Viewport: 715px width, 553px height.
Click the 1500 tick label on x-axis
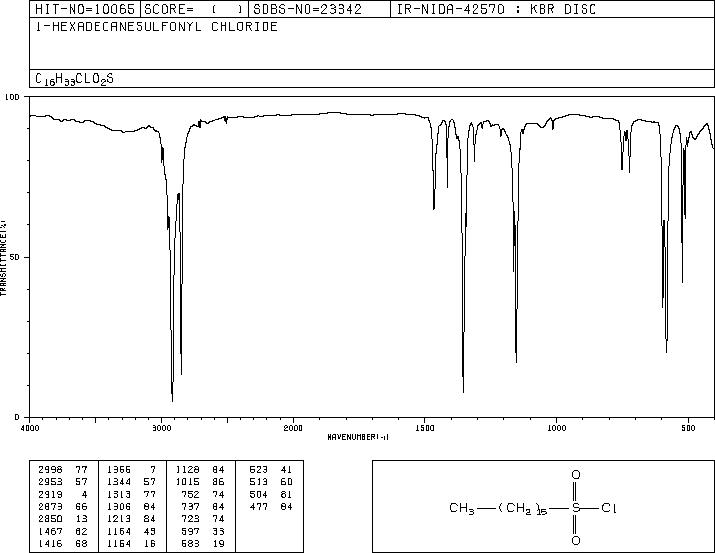(425, 428)
